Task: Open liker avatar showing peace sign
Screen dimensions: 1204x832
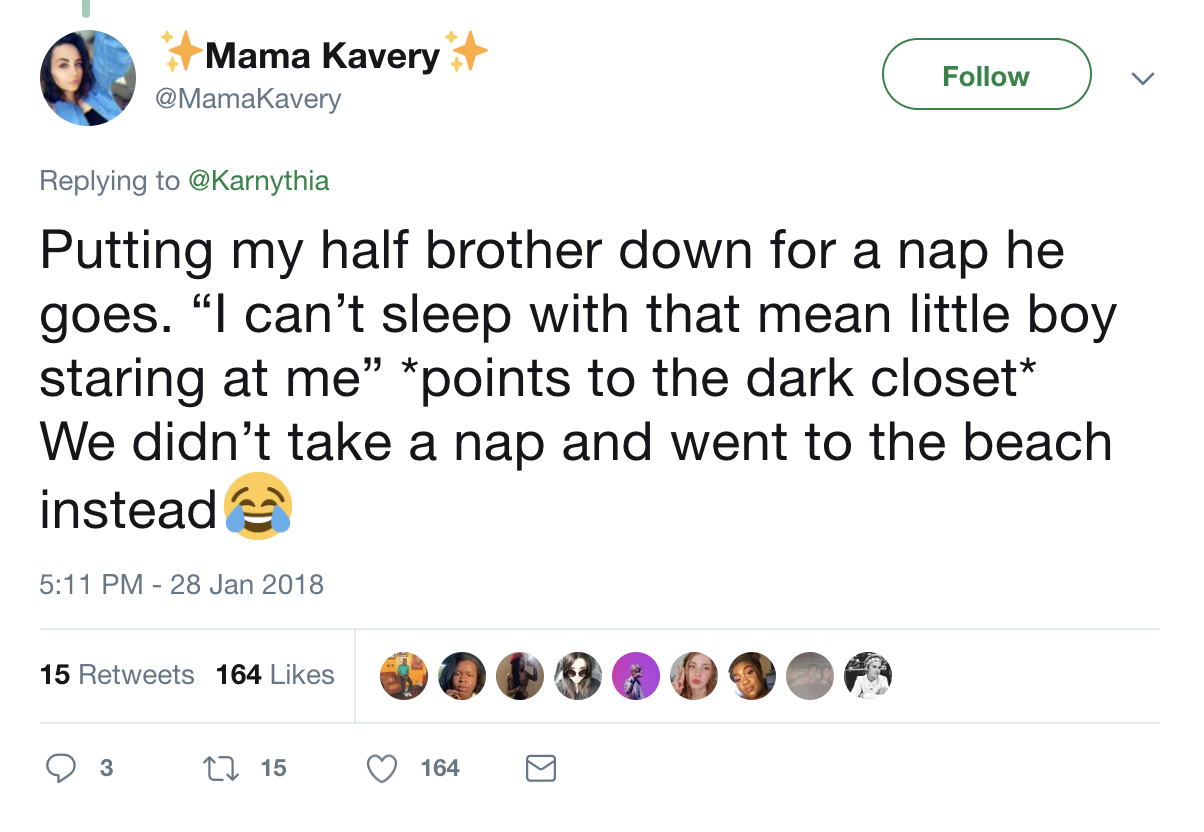Action: 694,676
